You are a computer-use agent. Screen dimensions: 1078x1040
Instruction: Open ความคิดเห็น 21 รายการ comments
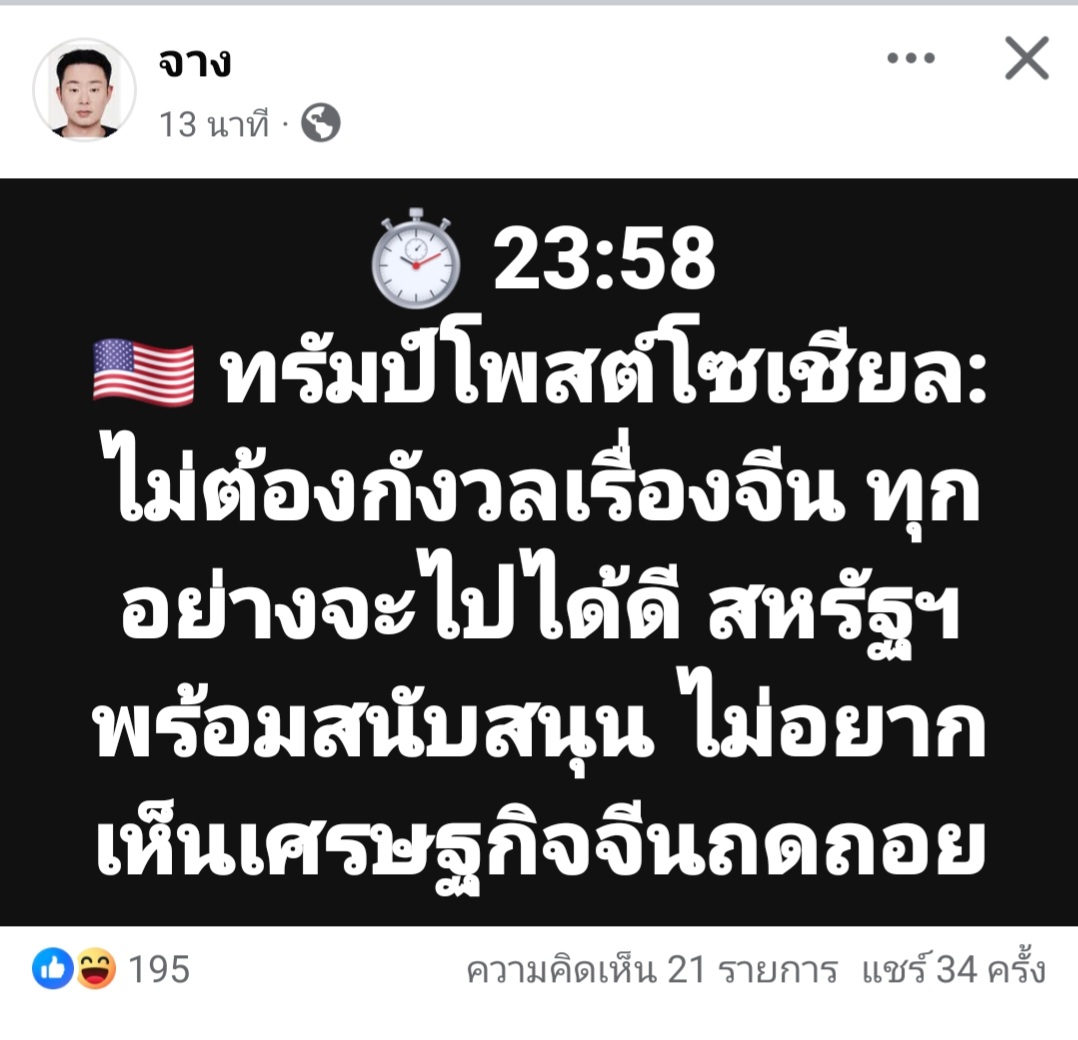(652, 970)
